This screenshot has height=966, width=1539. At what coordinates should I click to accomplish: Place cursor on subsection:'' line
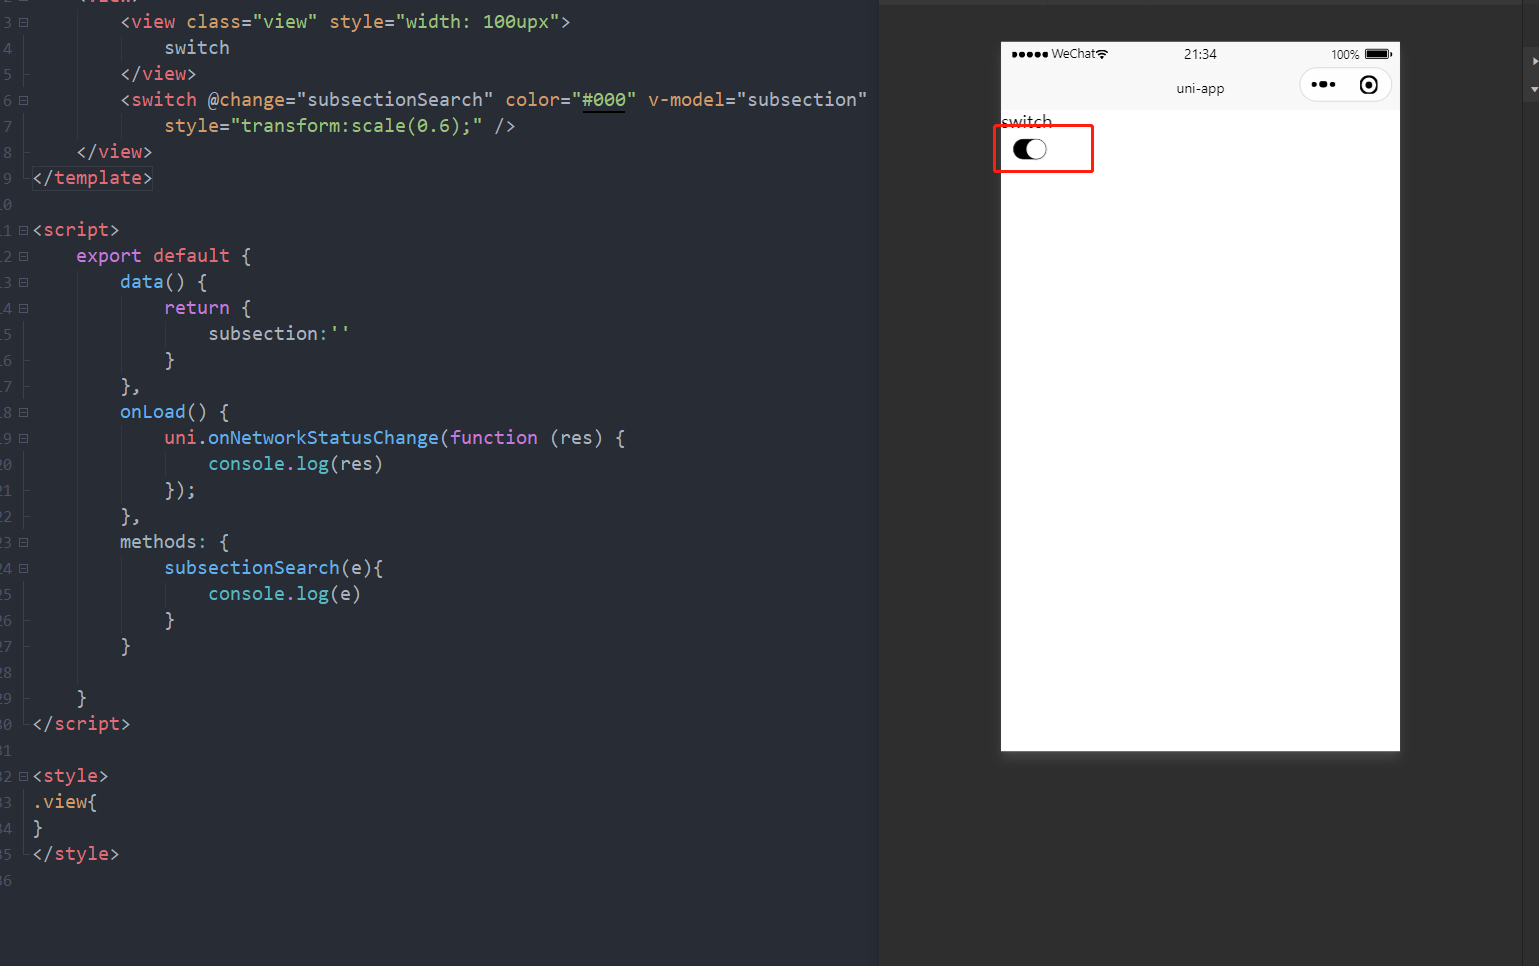pyautogui.click(x=278, y=334)
